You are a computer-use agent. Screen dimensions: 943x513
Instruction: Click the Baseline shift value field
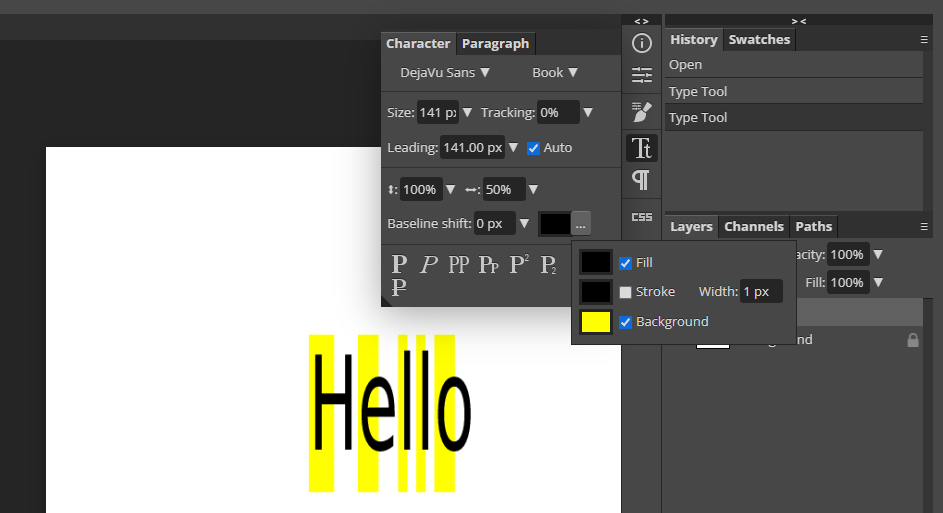pyautogui.click(x=494, y=224)
